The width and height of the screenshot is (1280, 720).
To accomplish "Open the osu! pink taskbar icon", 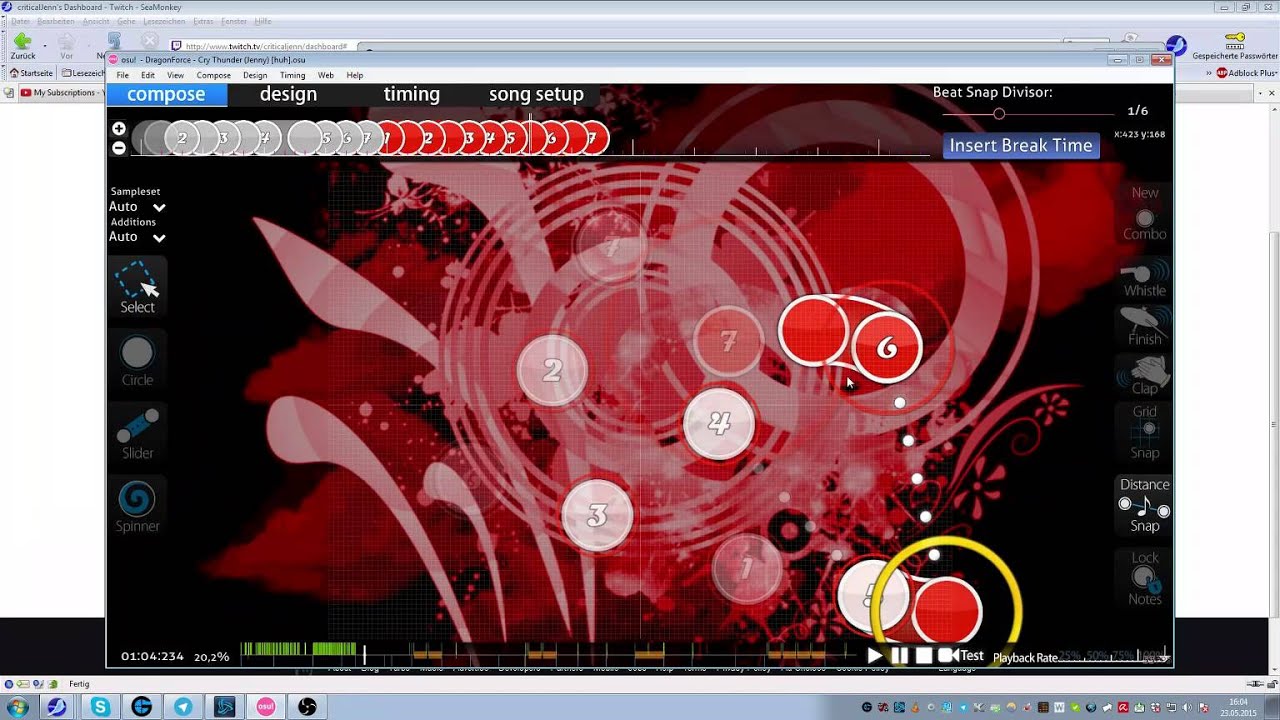I will click(266, 707).
